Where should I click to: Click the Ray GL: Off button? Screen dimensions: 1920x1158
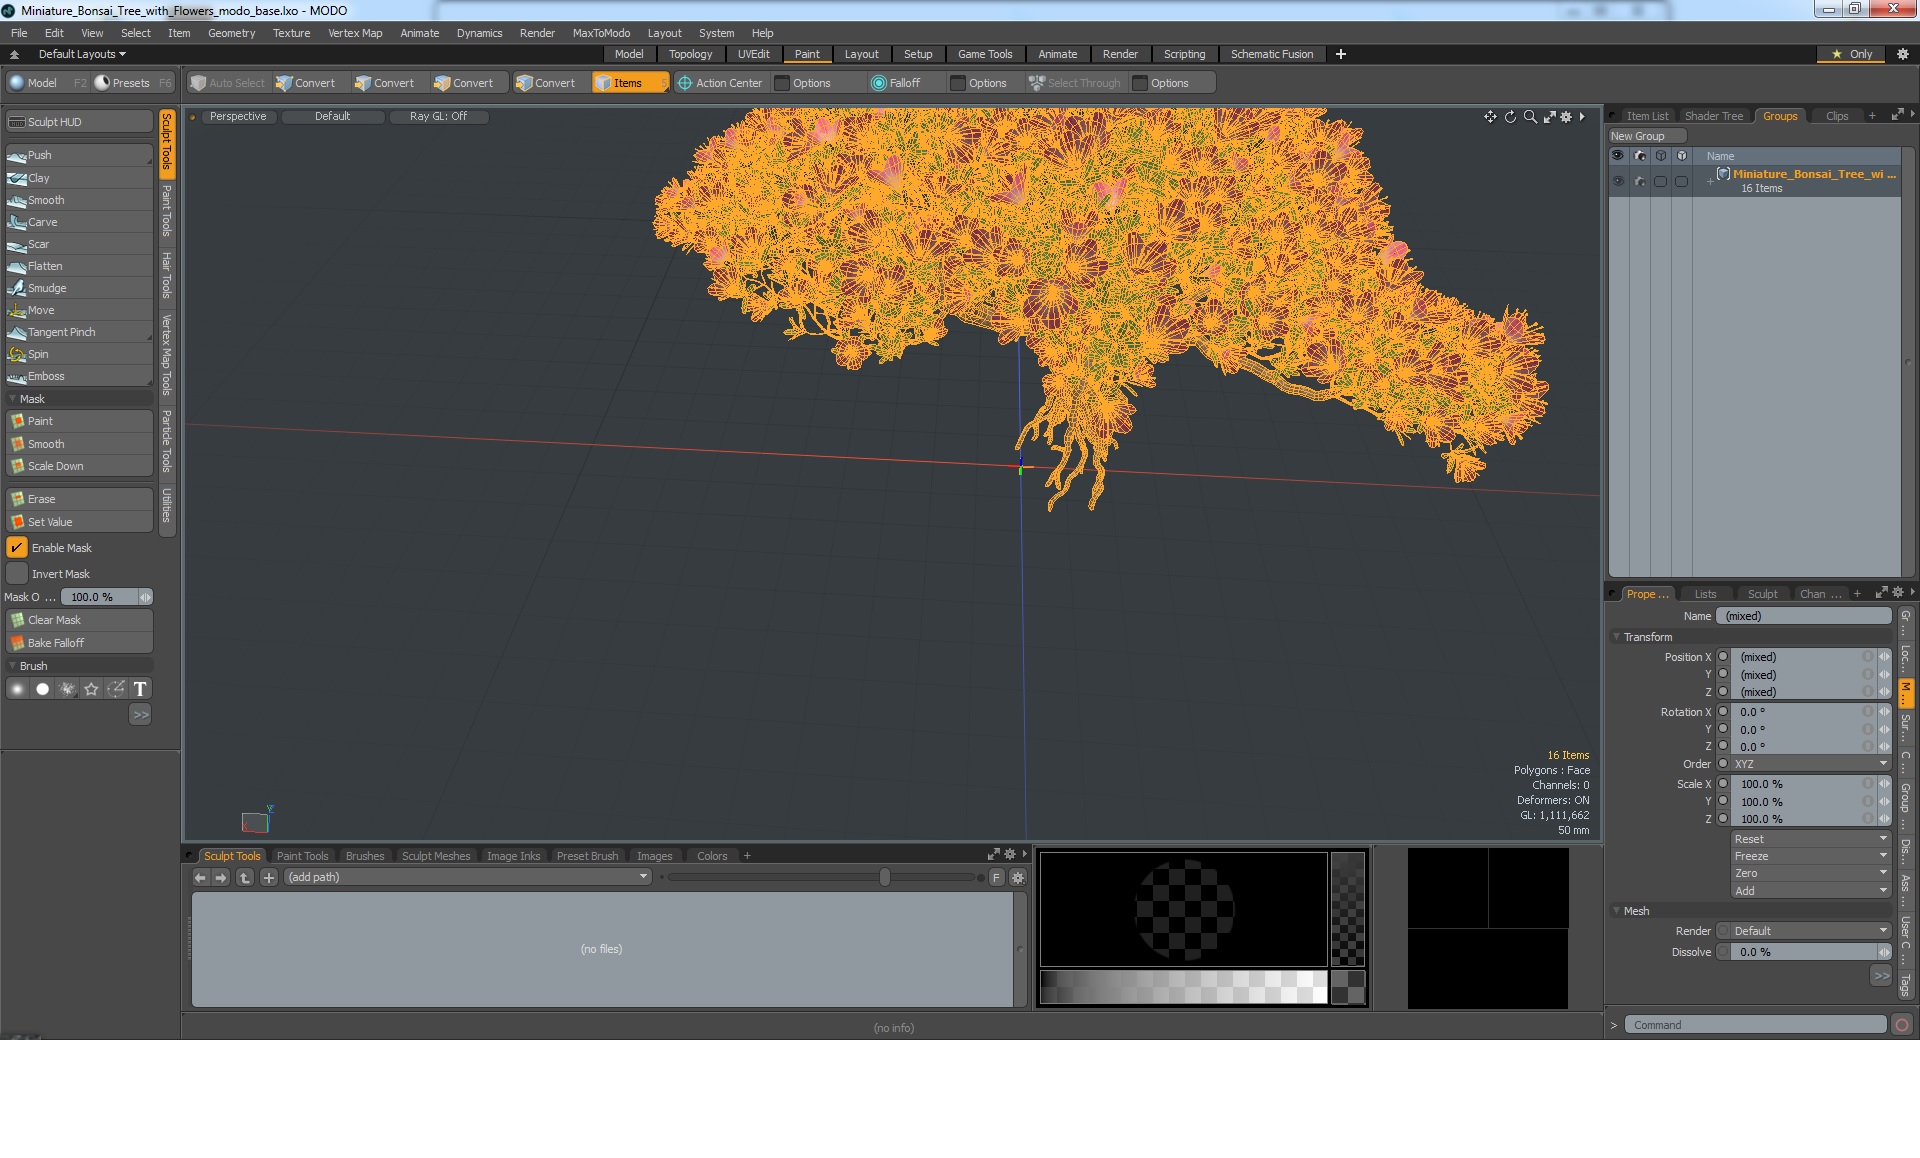pyautogui.click(x=438, y=116)
